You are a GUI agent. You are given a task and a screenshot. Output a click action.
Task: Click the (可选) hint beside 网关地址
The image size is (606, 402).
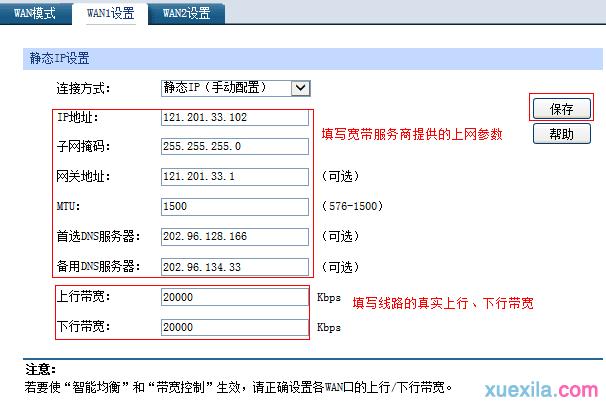tap(340, 177)
